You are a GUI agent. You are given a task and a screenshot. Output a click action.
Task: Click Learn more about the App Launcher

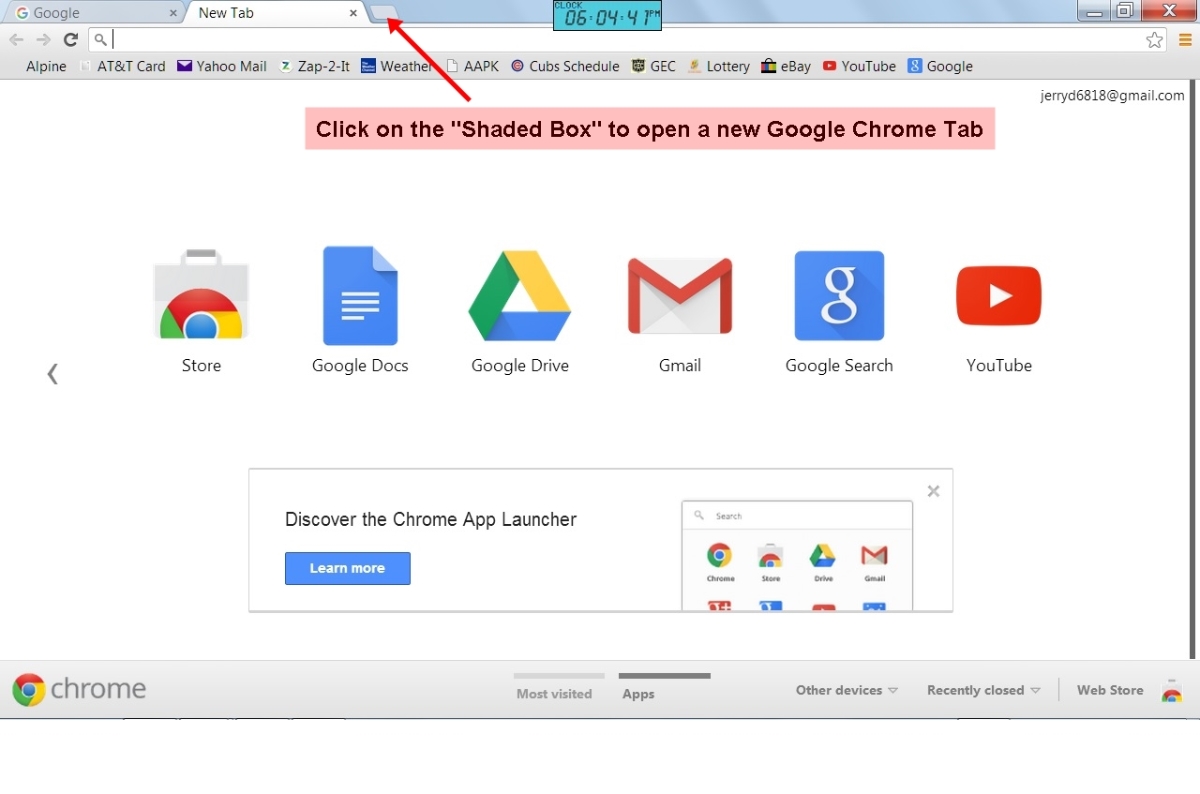tap(347, 568)
